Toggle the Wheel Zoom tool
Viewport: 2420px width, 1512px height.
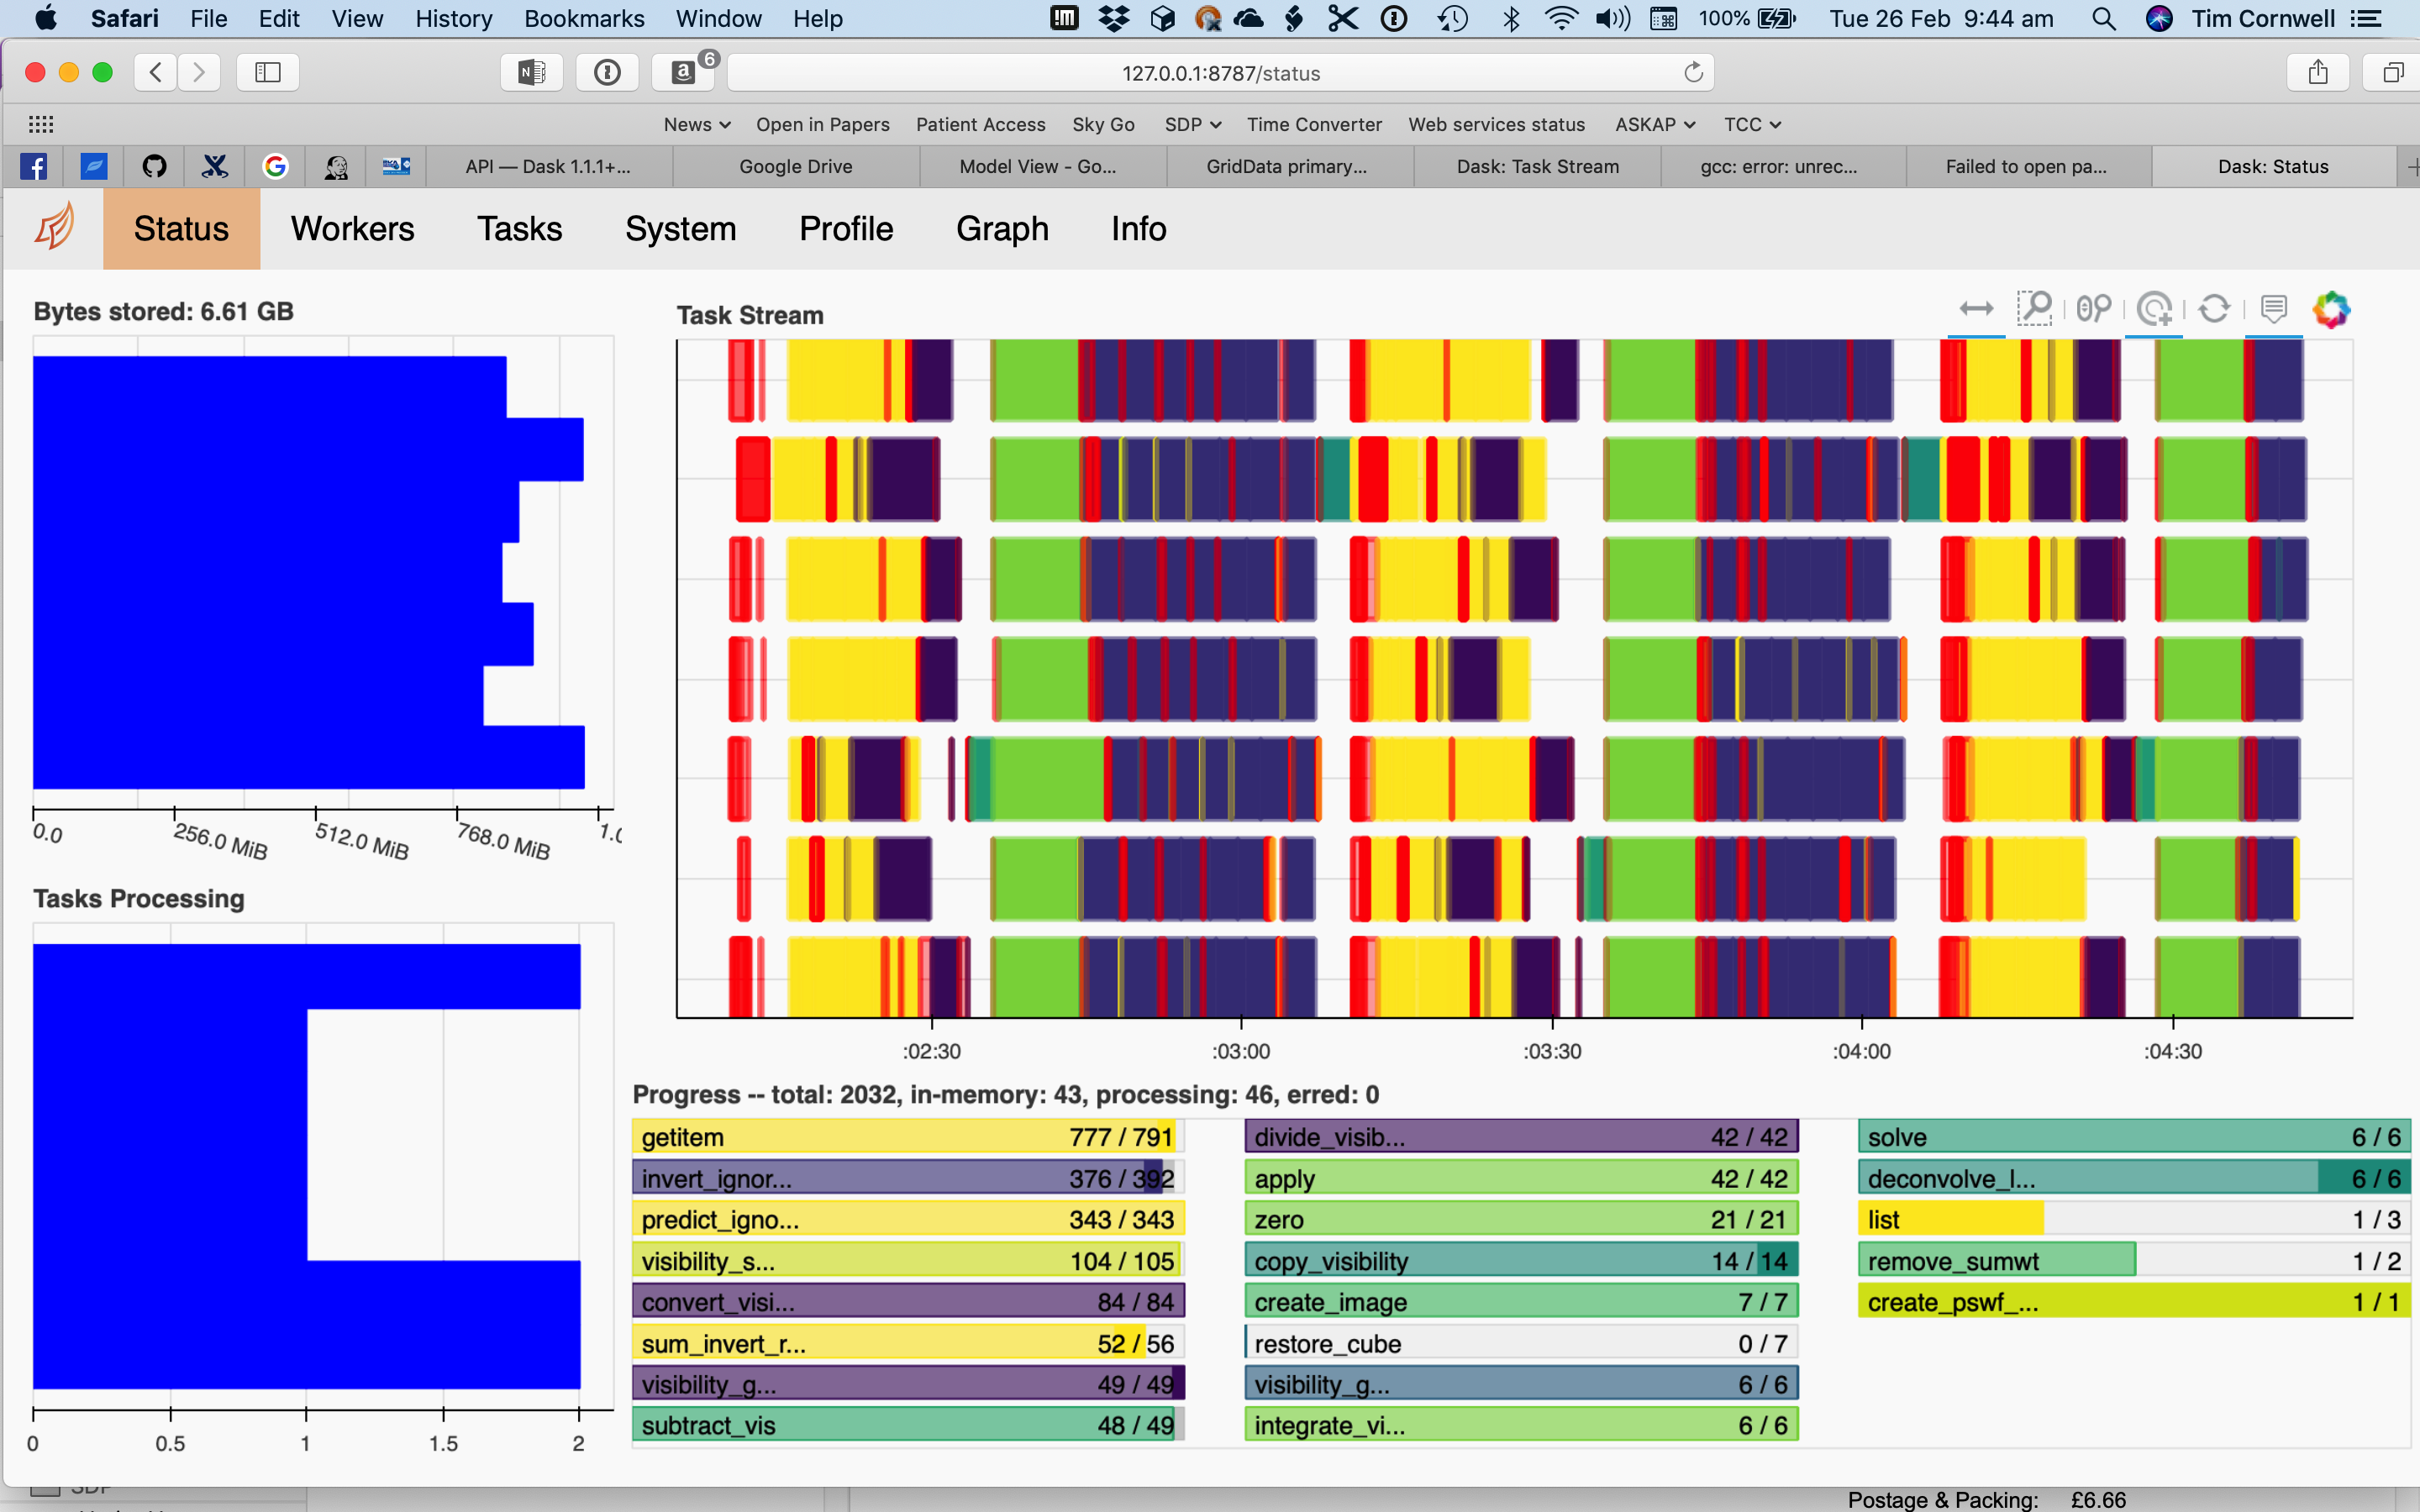tap(2094, 309)
